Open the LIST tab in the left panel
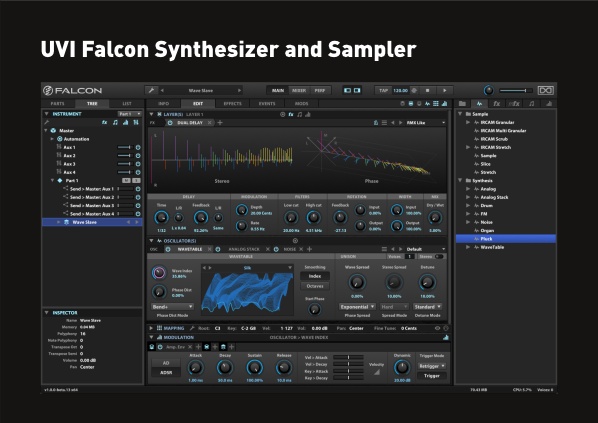 click(127, 103)
